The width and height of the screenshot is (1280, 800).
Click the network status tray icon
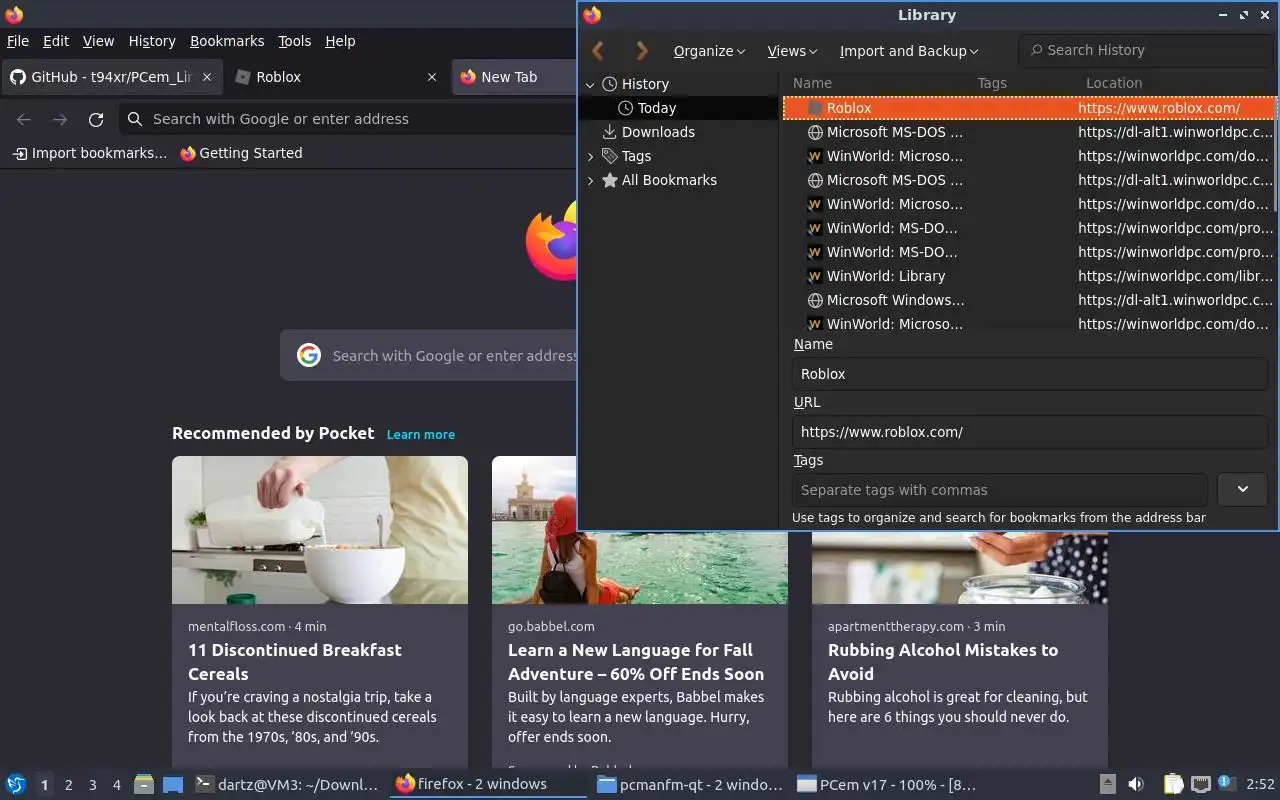[x=1201, y=785]
